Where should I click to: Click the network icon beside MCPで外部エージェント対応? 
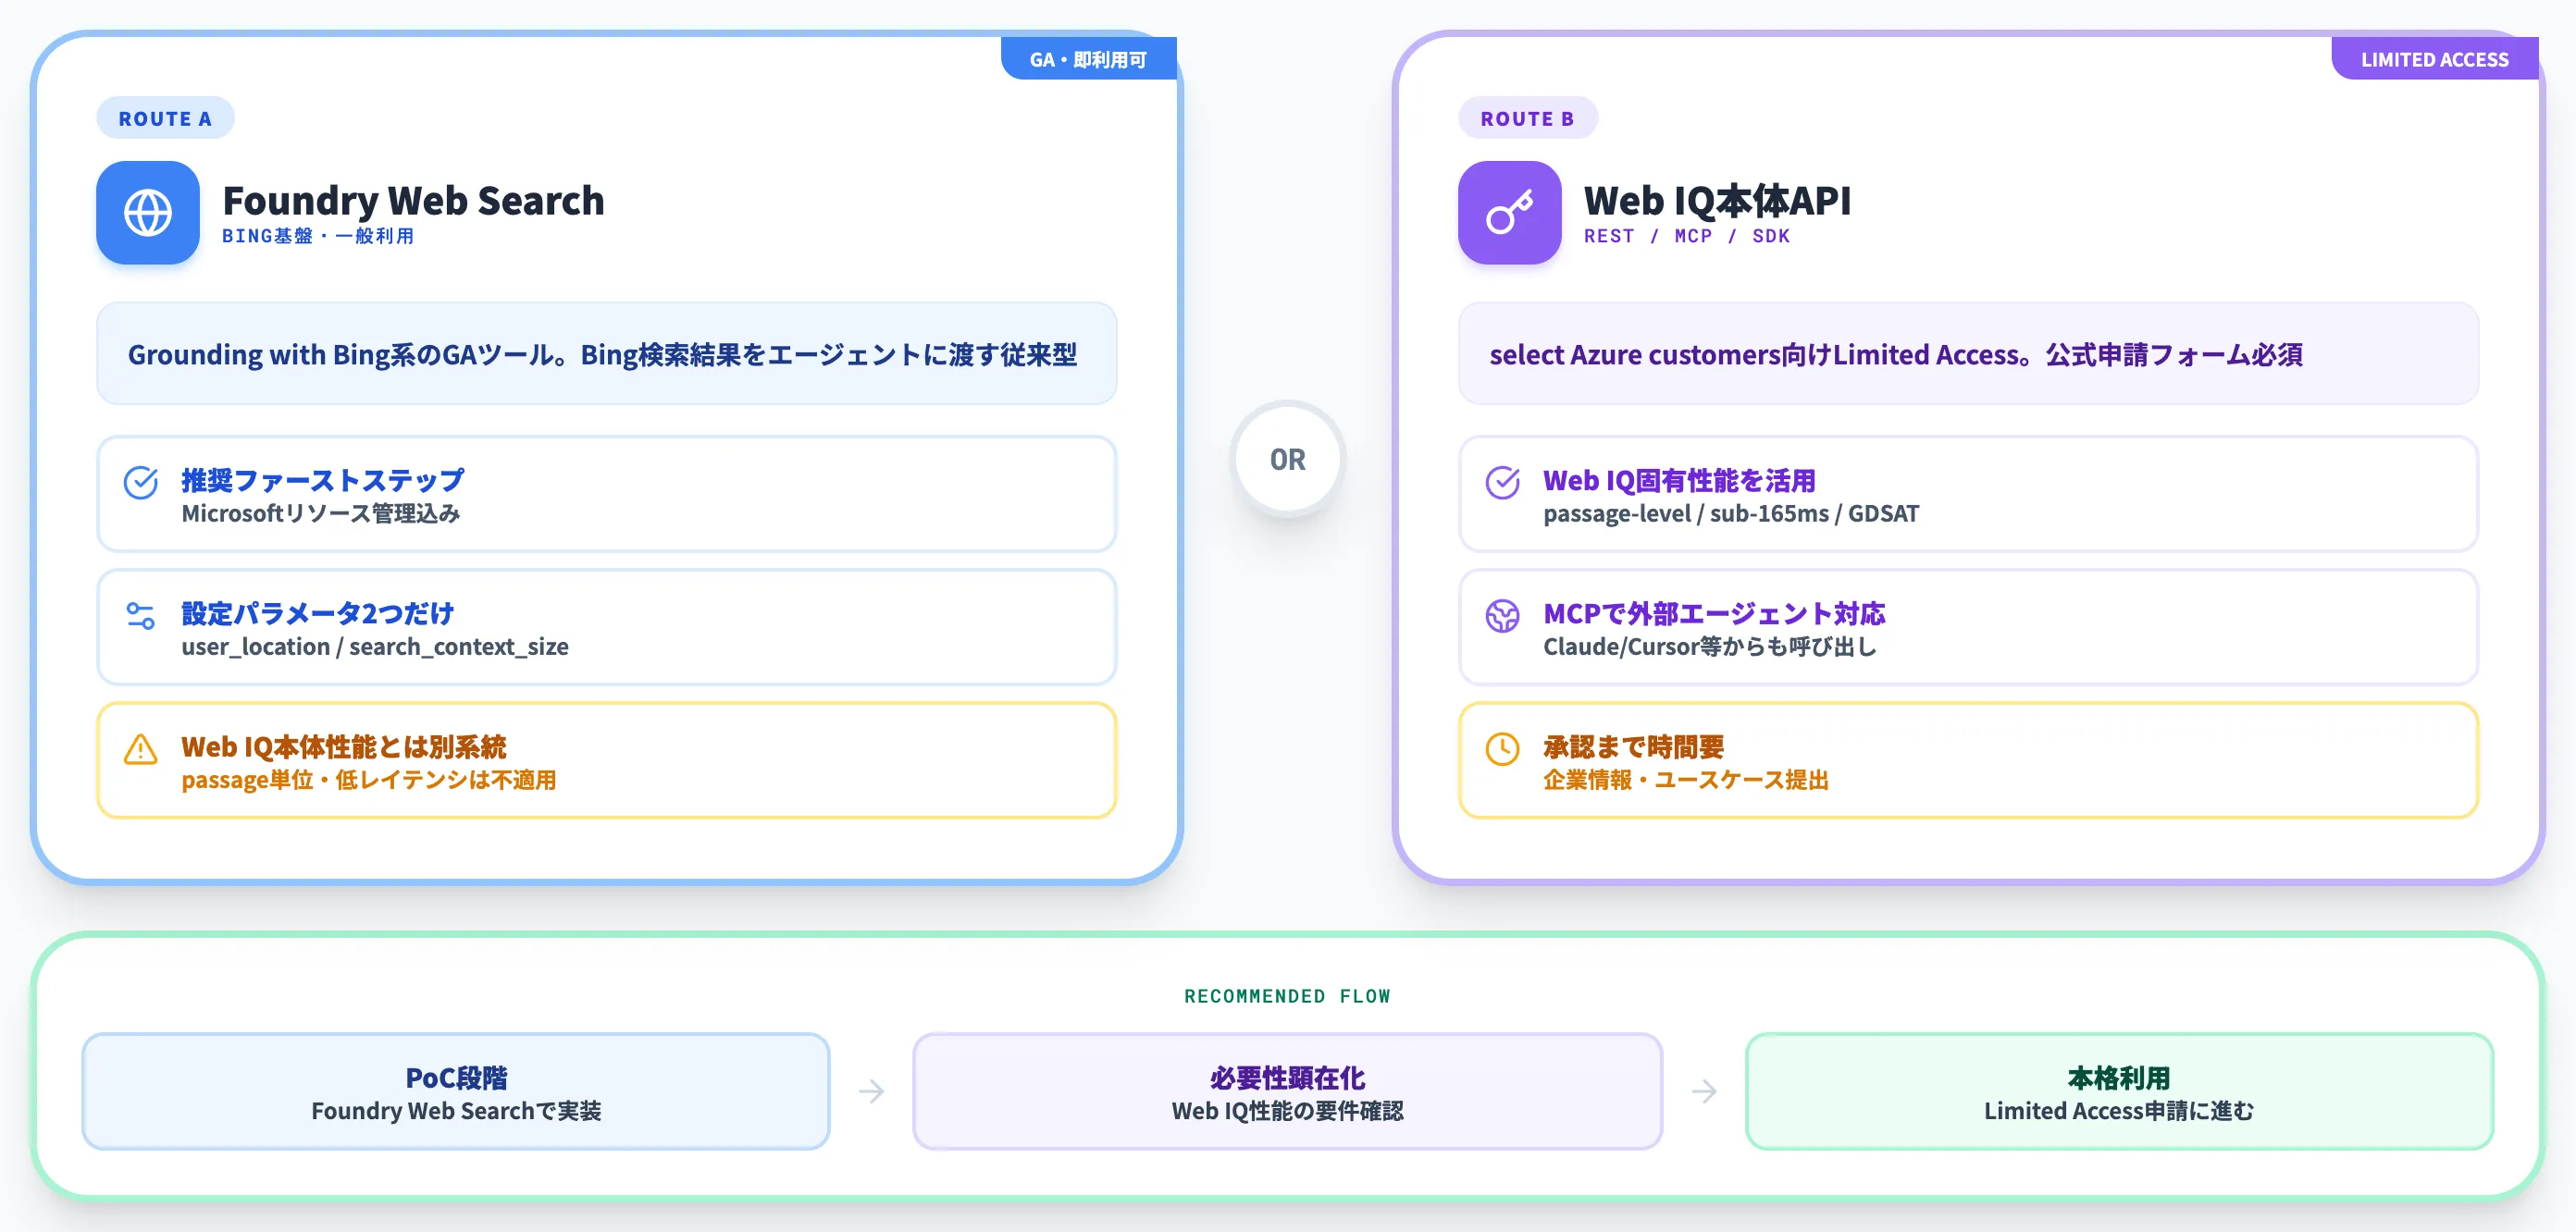click(x=1503, y=616)
